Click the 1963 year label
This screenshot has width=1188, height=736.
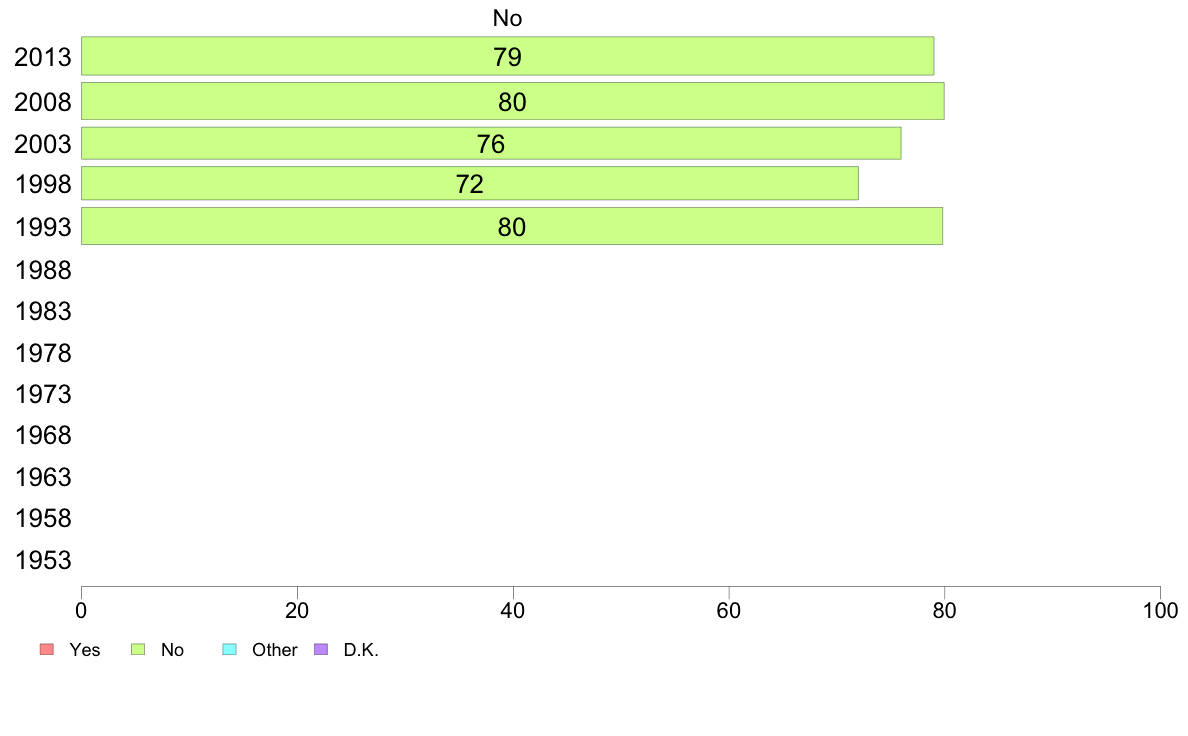43,478
